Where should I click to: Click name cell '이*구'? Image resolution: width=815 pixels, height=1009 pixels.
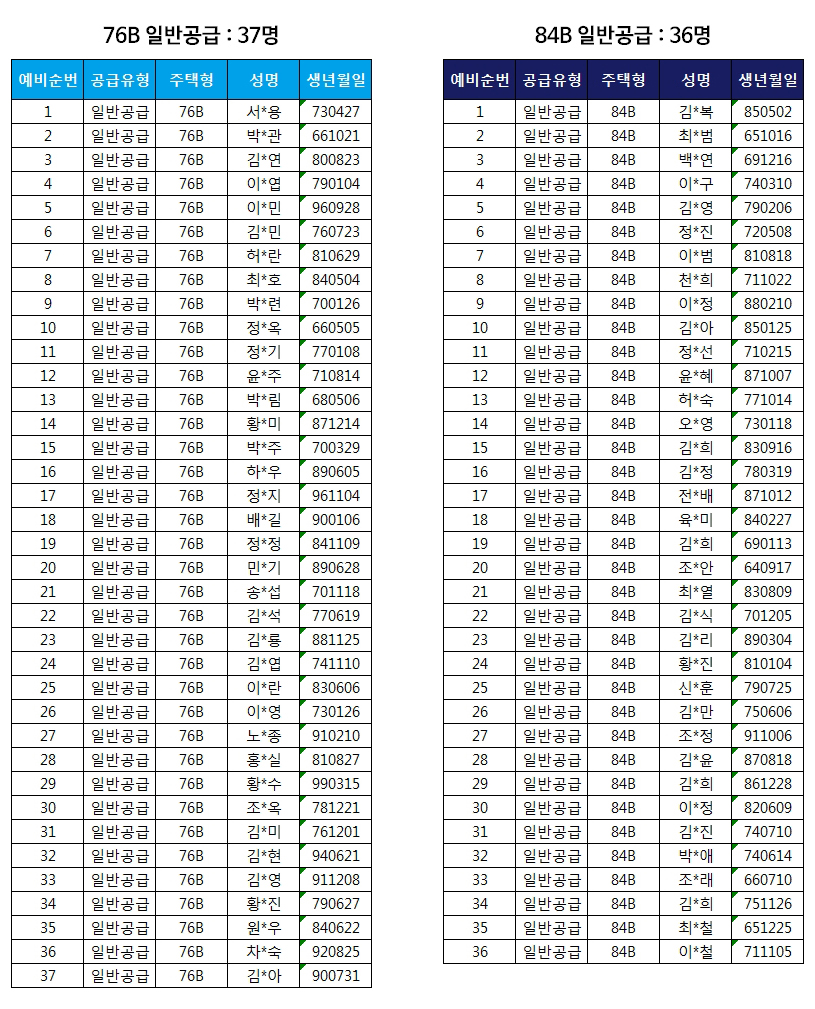click(x=695, y=184)
